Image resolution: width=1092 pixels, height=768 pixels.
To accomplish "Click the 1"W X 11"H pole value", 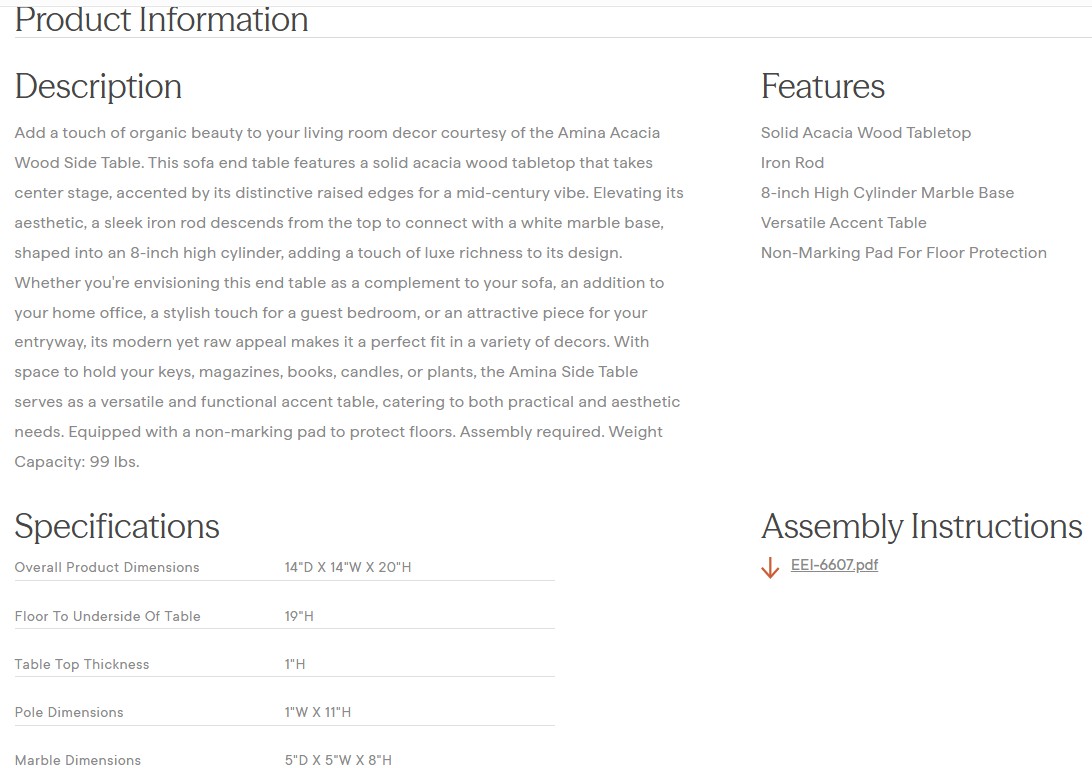I will [x=318, y=712].
